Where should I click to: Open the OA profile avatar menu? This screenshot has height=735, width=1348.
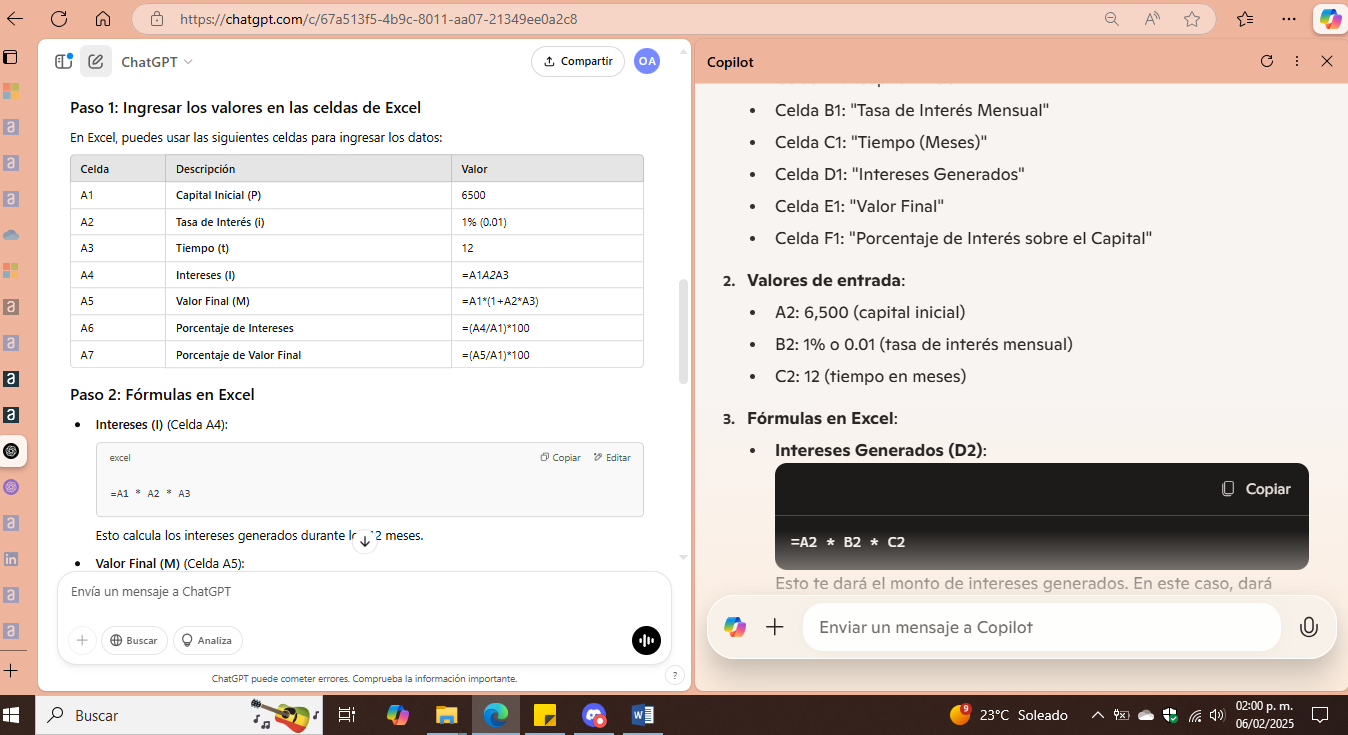(x=647, y=61)
